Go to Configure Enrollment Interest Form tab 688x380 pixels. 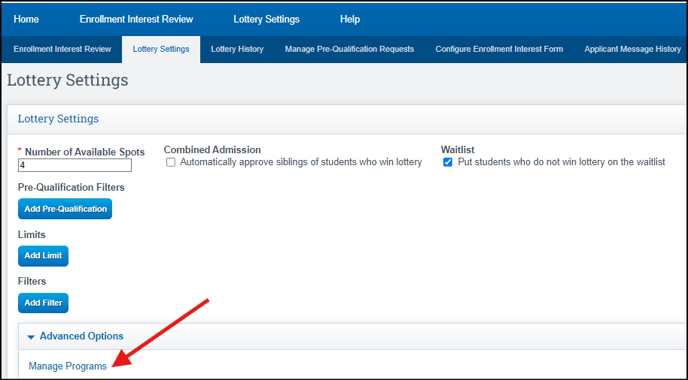coord(499,49)
